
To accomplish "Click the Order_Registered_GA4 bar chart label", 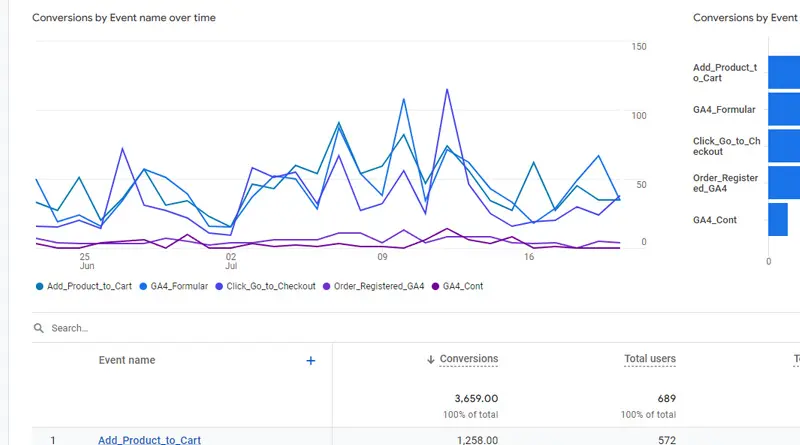I will coord(725,183).
